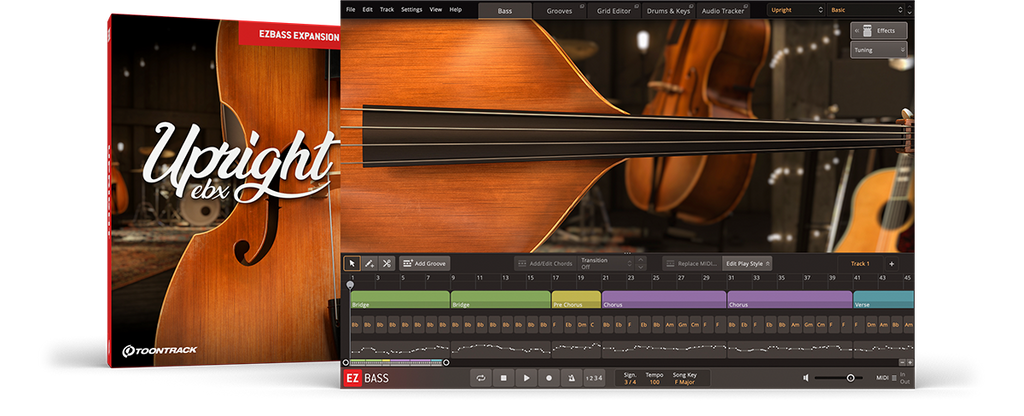Add a new track with plus button

click(x=891, y=264)
